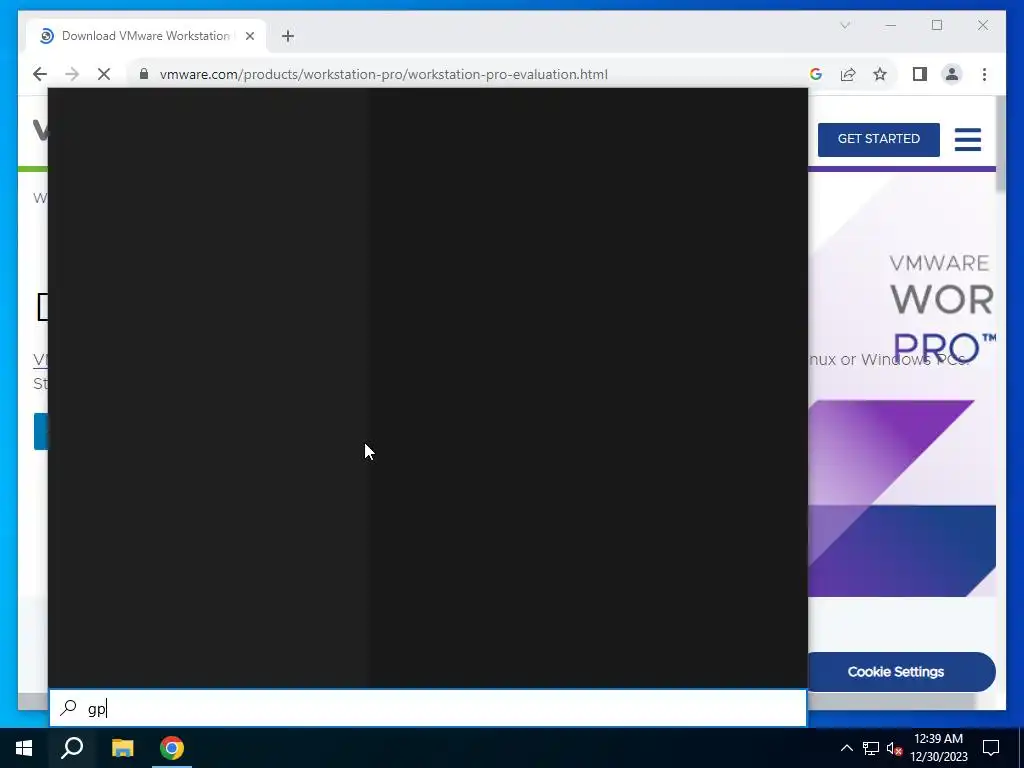Click the Google icon in the address bar
Image resolution: width=1024 pixels, height=768 pixels.
point(816,74)
